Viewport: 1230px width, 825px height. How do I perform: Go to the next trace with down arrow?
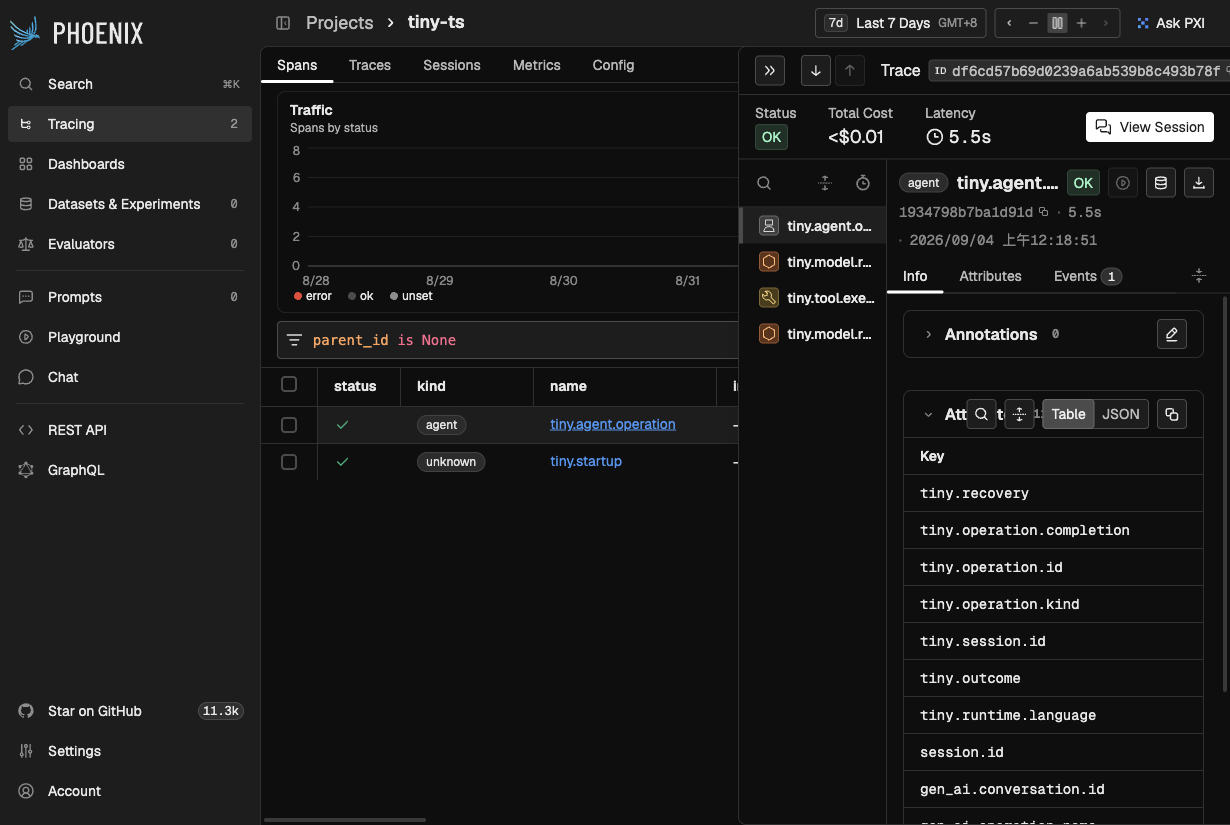(816, 71)
